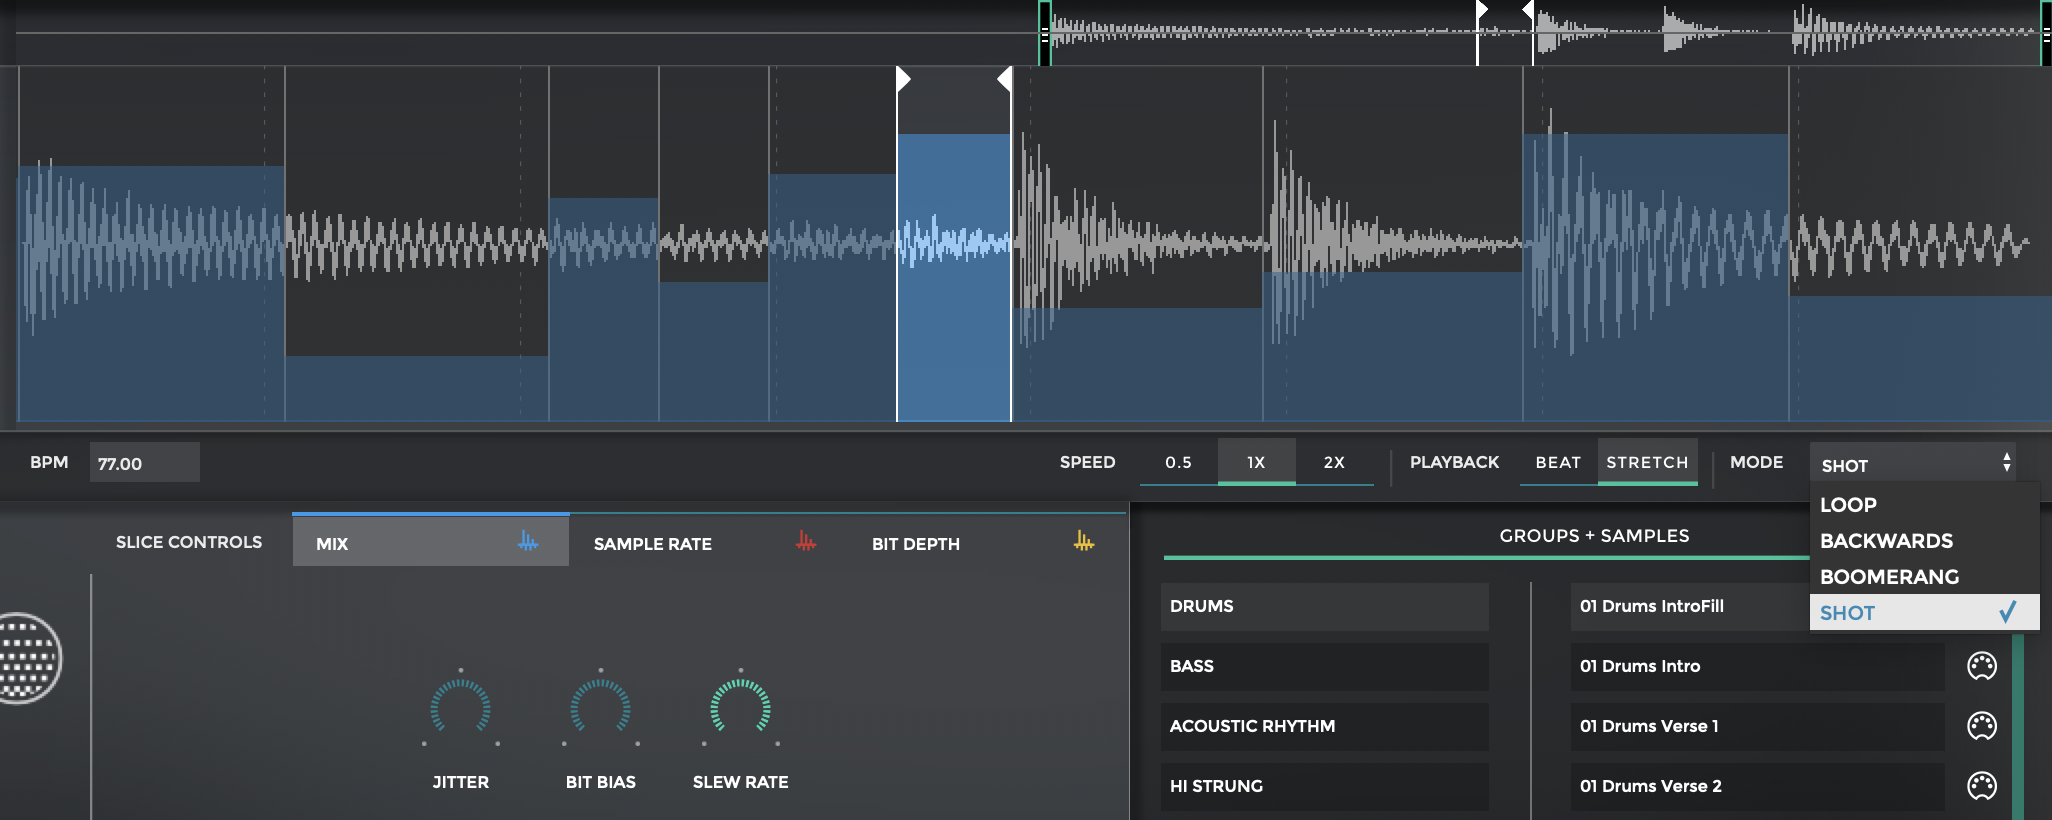Click the SLEW RATE knob

740,708
